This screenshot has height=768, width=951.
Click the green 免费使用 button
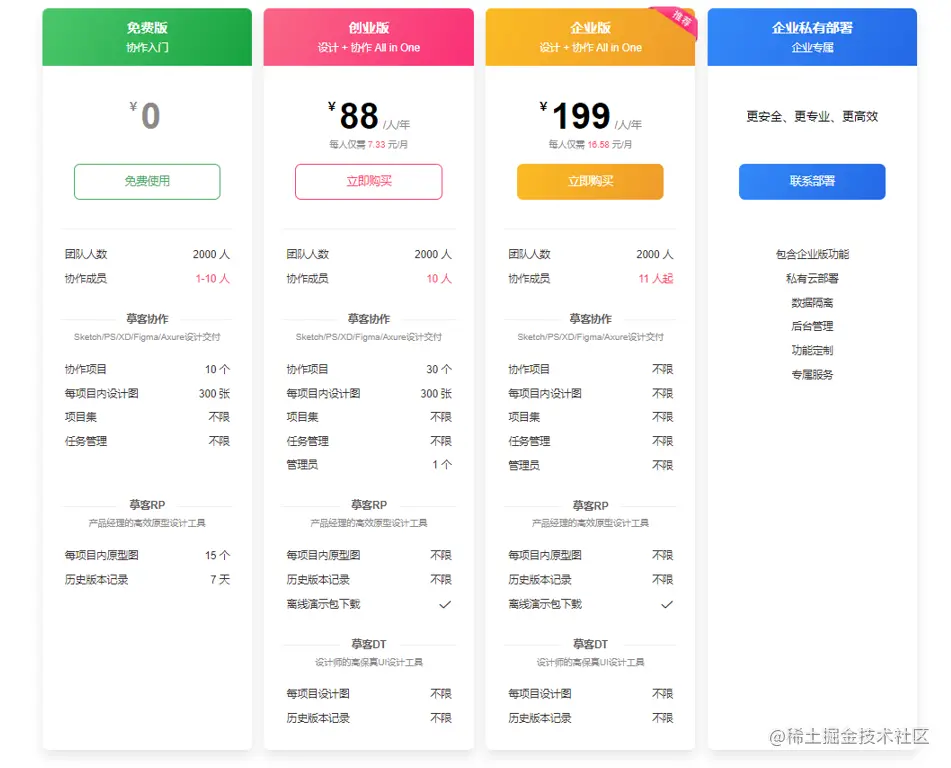(x=147, y=181)
